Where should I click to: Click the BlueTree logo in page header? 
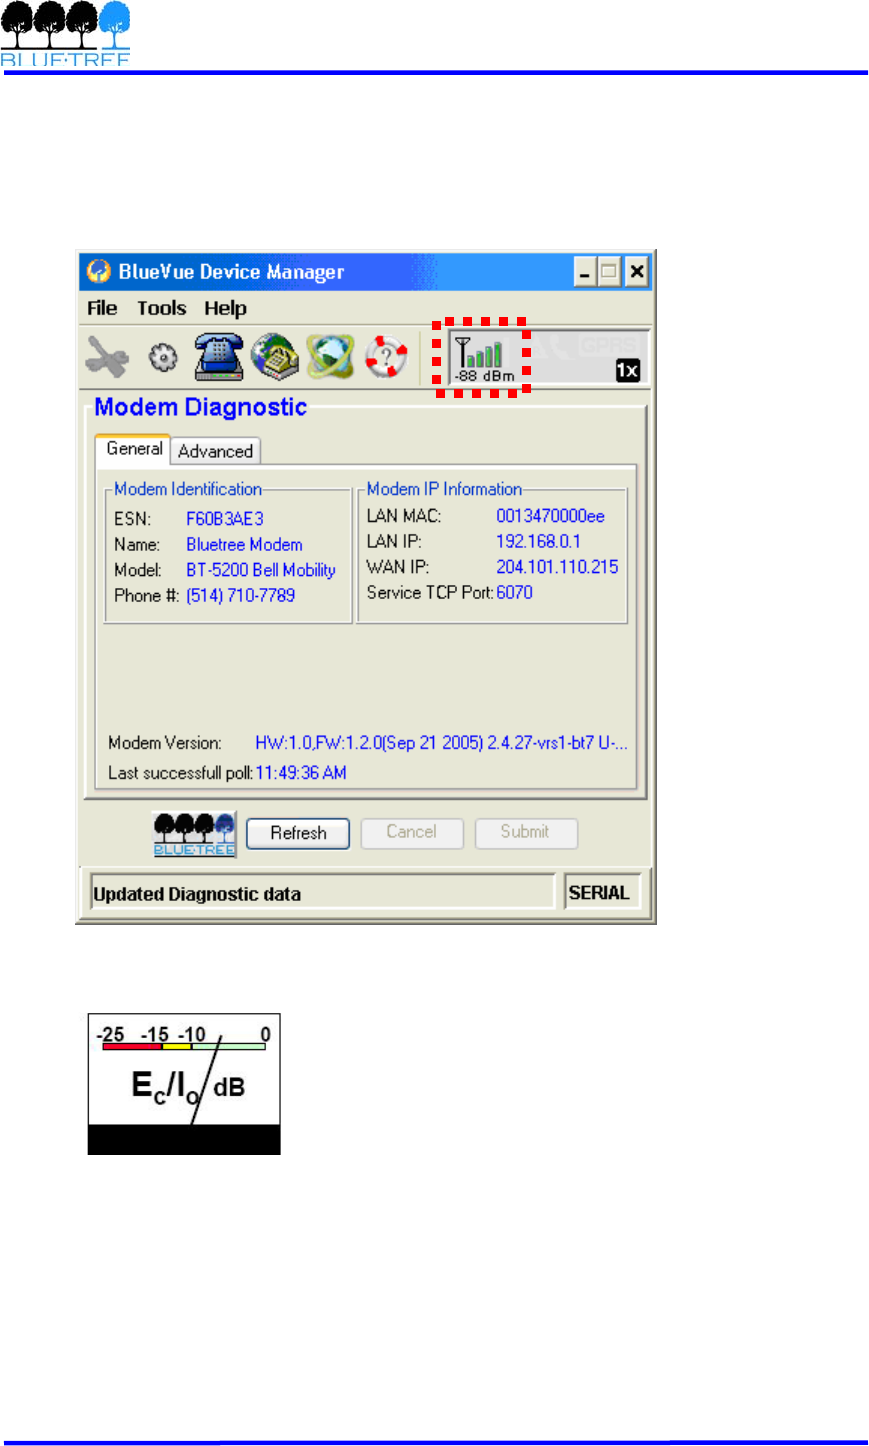pyautogui.click(x=65, y=33)
